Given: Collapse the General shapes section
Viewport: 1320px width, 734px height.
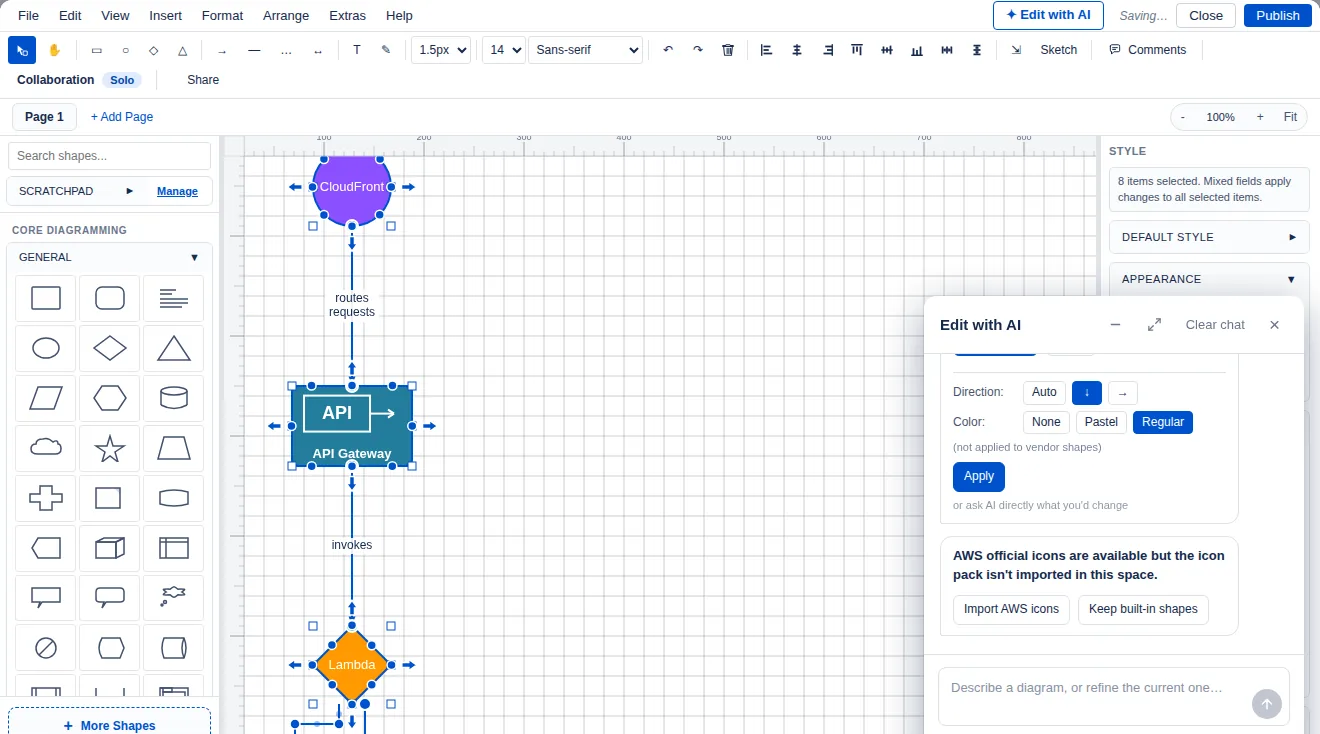Looking at the screenshot, I should pyautogui.click(x=110, y=257).
